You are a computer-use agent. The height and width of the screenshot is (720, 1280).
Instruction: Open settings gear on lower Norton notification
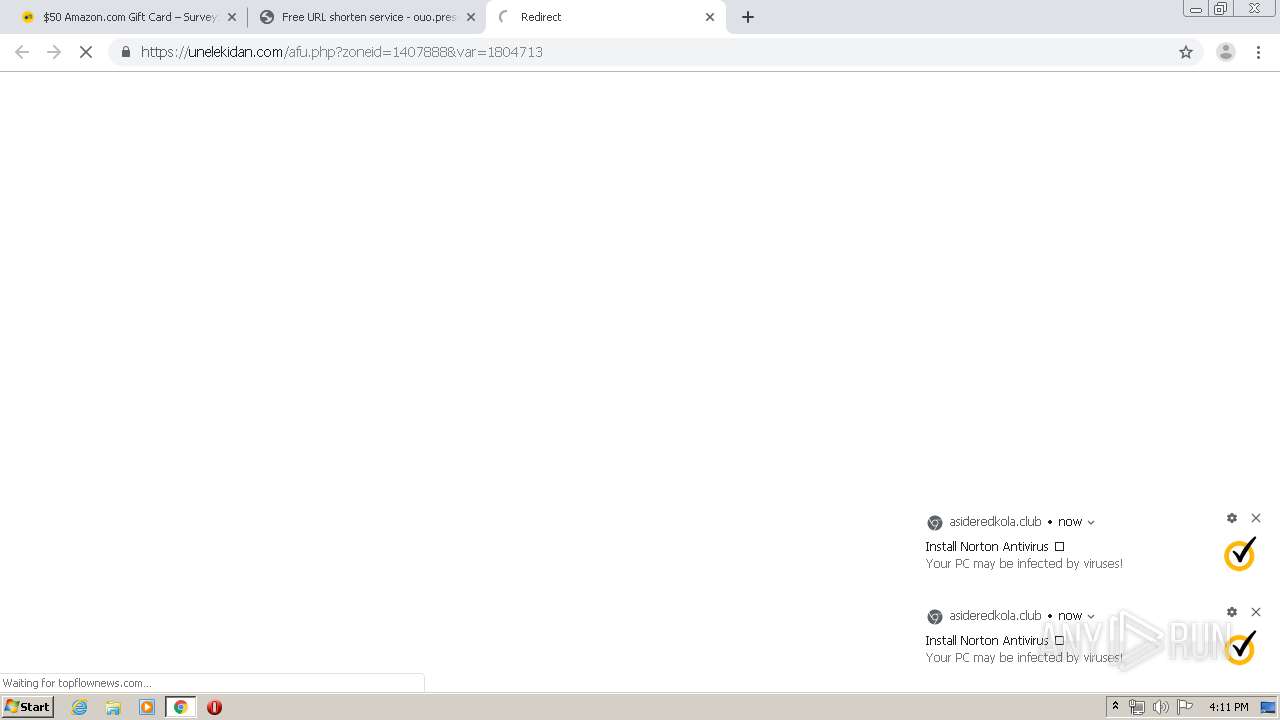tap(1232, 612)
